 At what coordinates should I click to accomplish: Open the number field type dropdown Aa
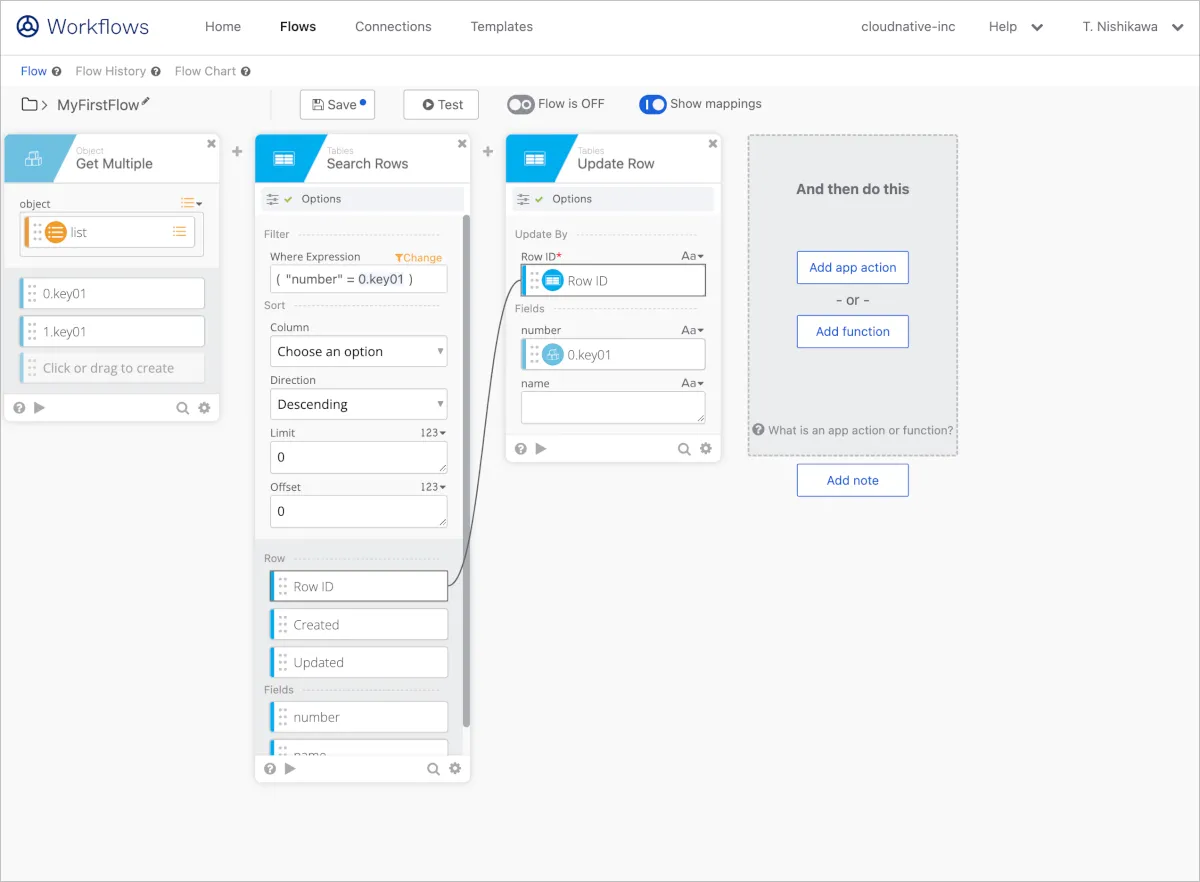(x=692, y=330)
